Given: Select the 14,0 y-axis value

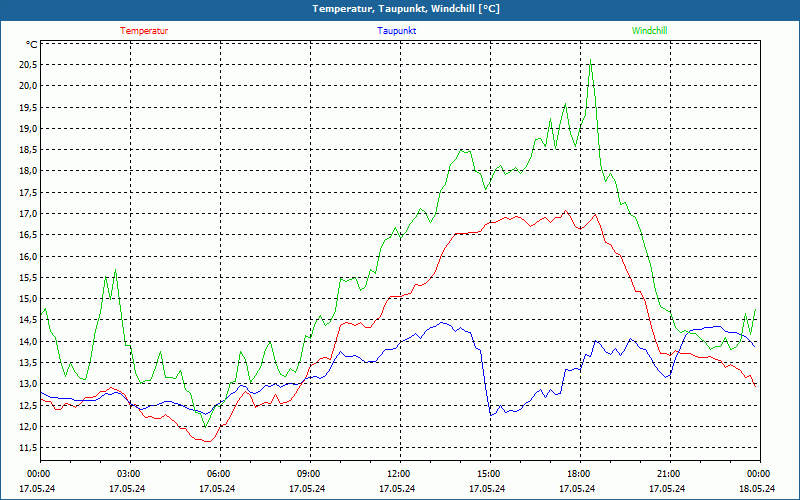Looking at the screenshot, I should [28, 341].
